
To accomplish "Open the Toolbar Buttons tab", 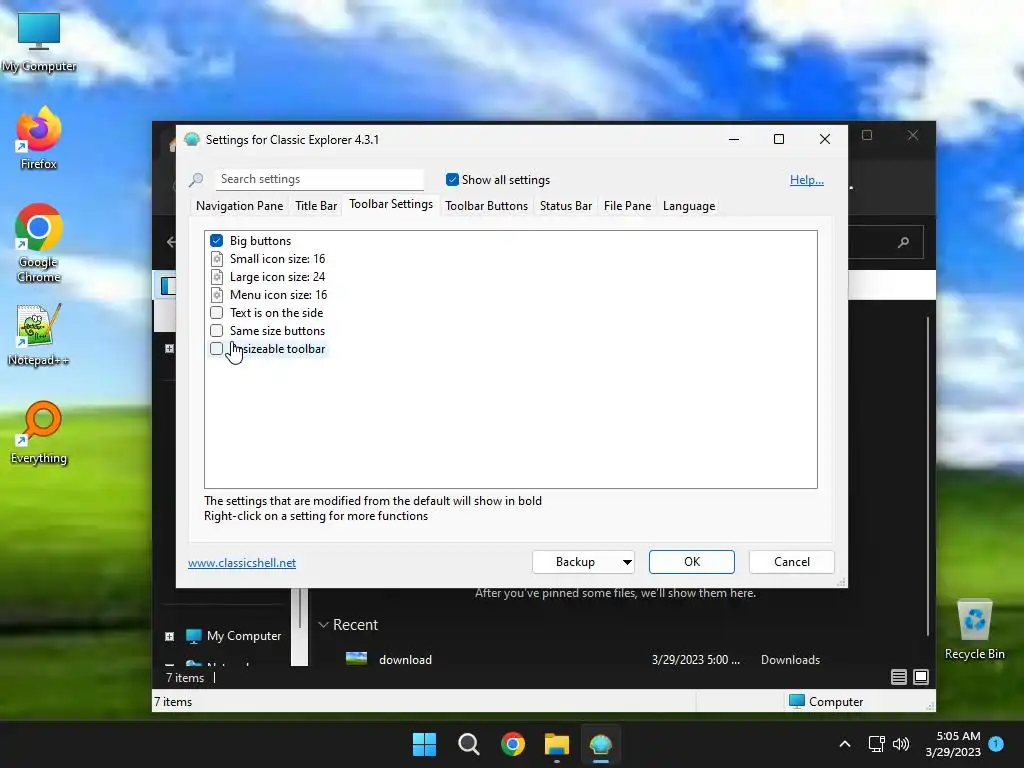I will [x=487, y=206].
